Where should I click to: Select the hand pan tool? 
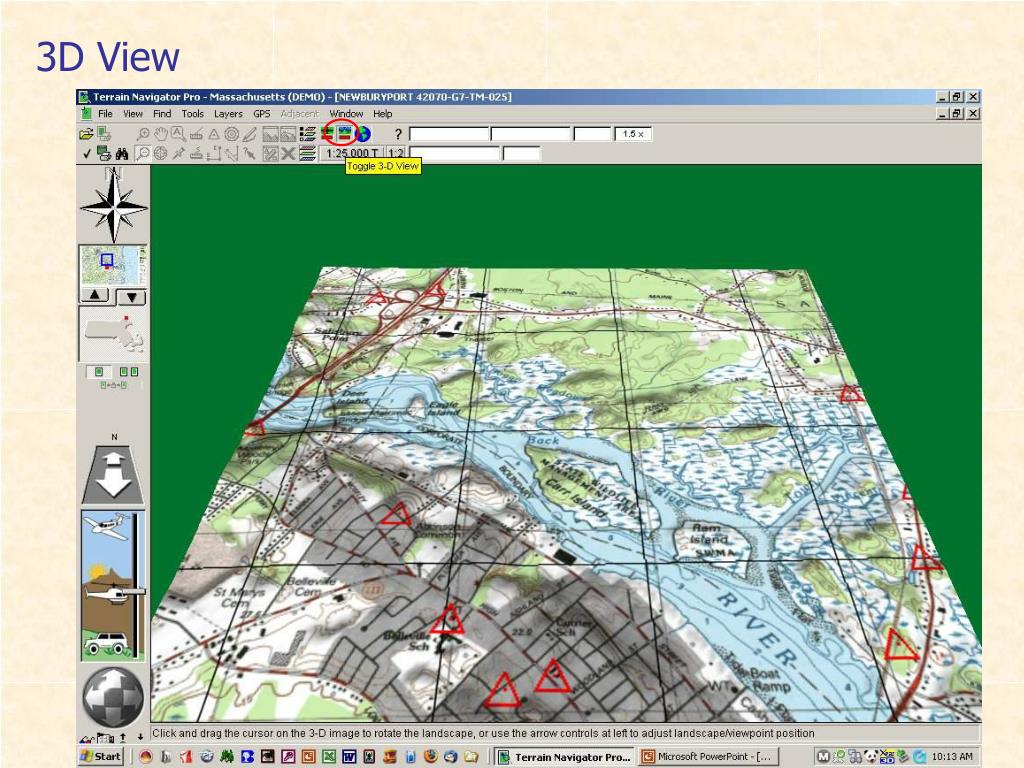tap(160, 134)
